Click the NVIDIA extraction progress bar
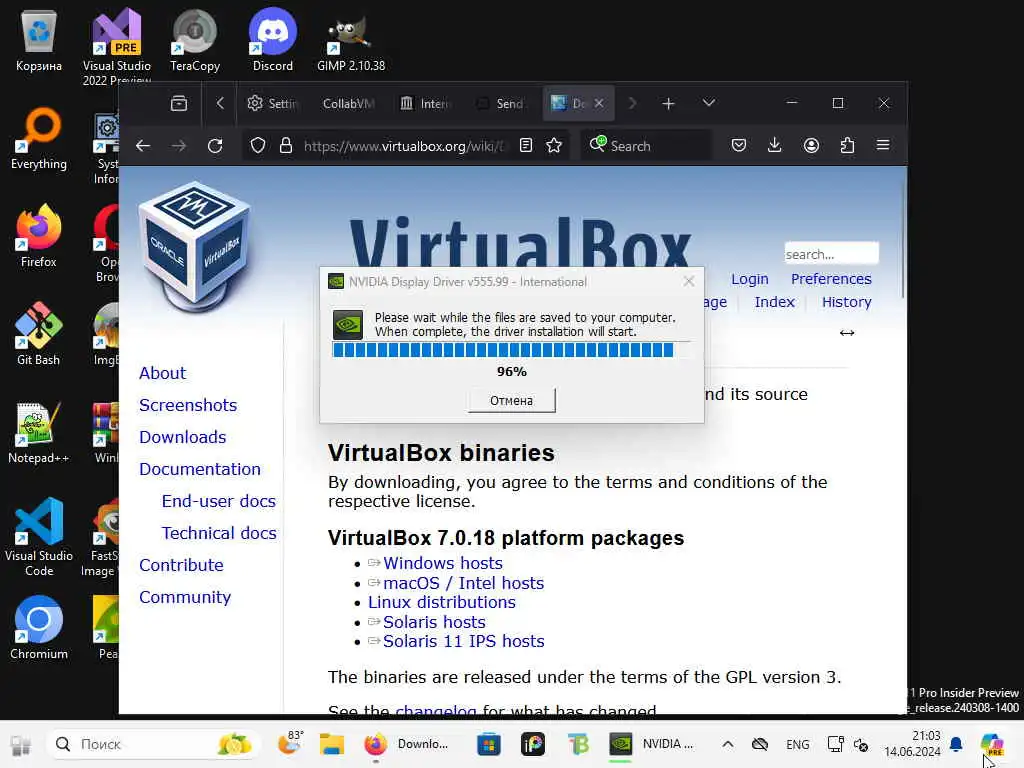The image size is (1024, 768). pyautogui.click(x=511, y=350)
